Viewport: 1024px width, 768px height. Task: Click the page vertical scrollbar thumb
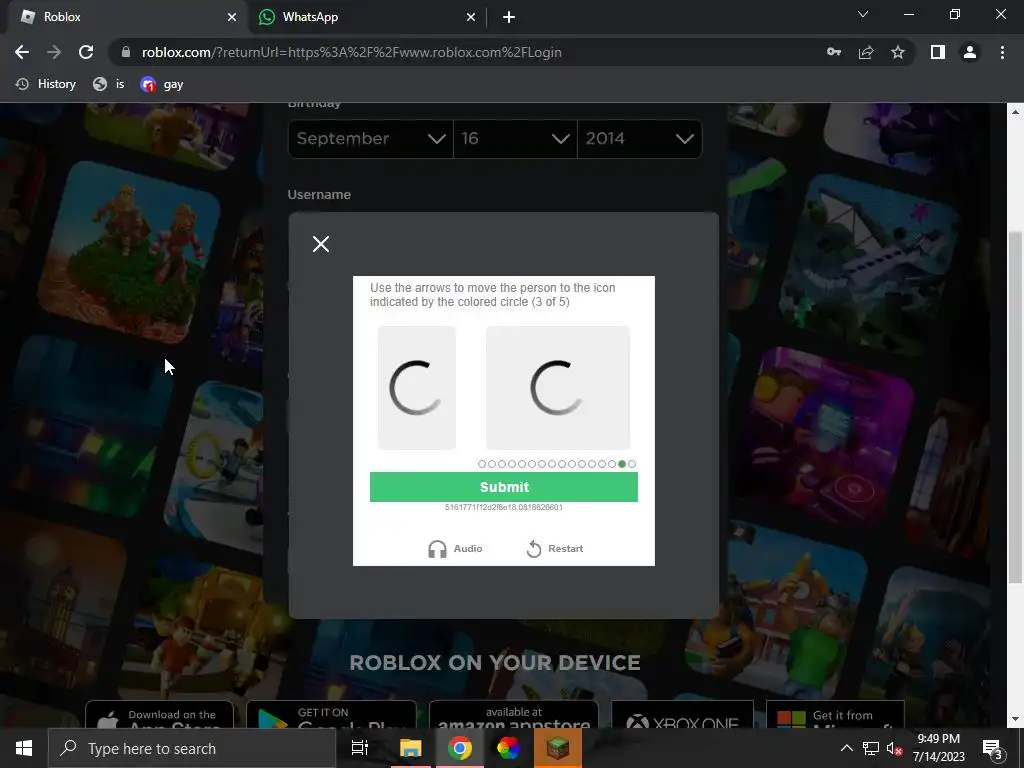click(1015, 408)
